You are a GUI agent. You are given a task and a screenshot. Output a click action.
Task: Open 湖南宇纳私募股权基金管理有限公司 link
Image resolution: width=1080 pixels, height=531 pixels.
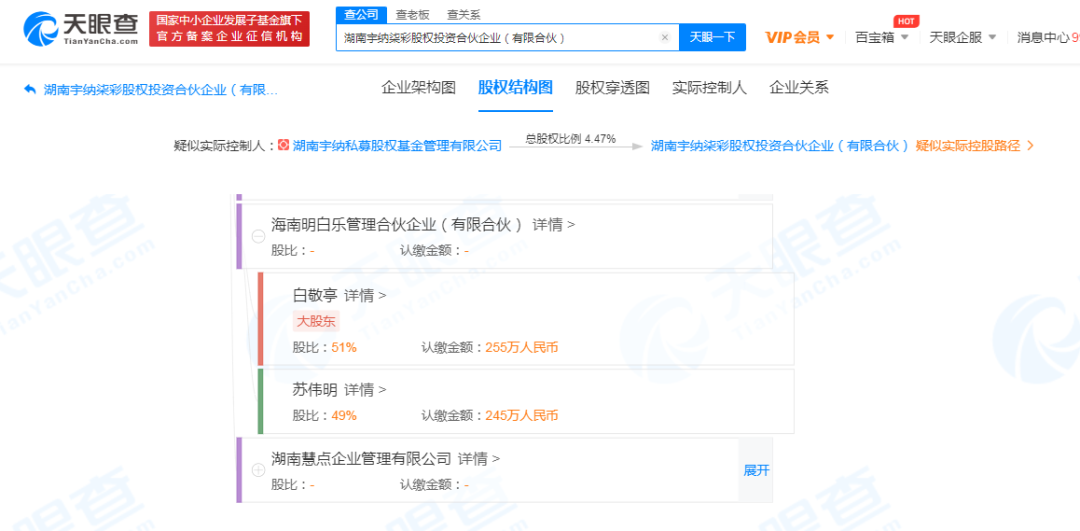tap(397, 145)
